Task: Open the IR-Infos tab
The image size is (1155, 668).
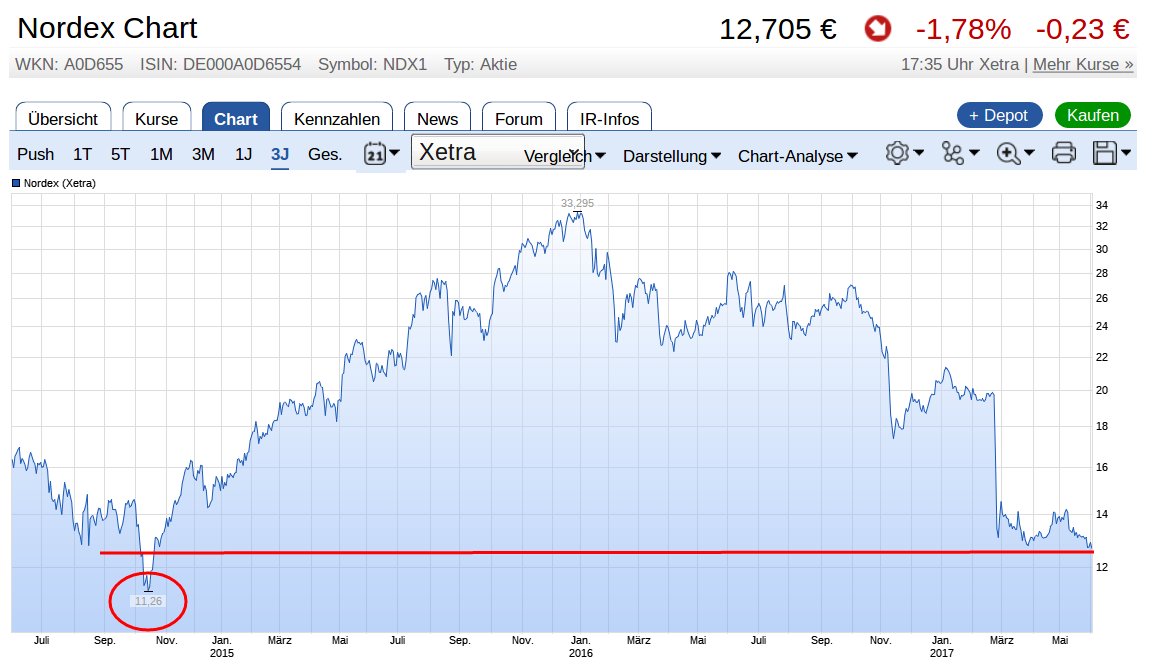Action: [x=609, y=118]
